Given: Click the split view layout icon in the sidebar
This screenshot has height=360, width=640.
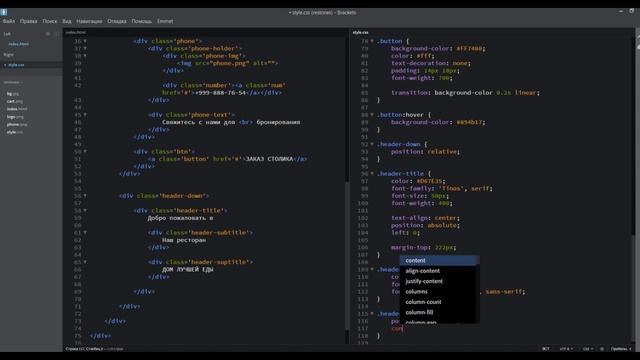Looking at the screenshot, I should [x=57, y=34].
